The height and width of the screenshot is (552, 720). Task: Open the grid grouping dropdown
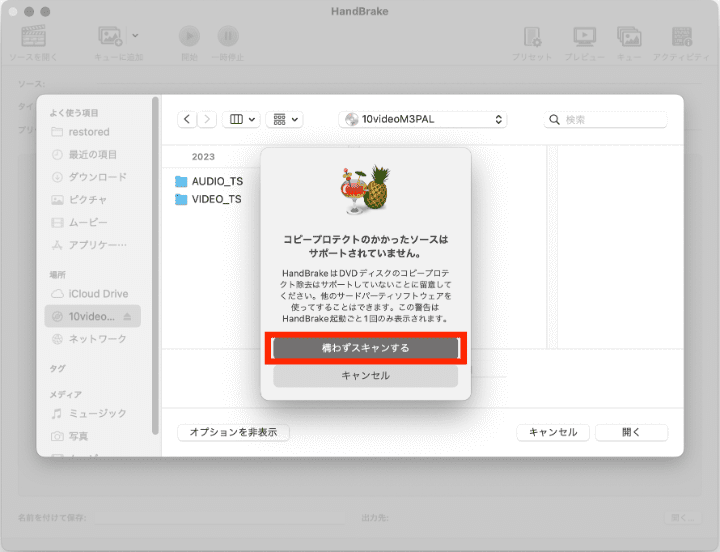[x=285, y=119]
